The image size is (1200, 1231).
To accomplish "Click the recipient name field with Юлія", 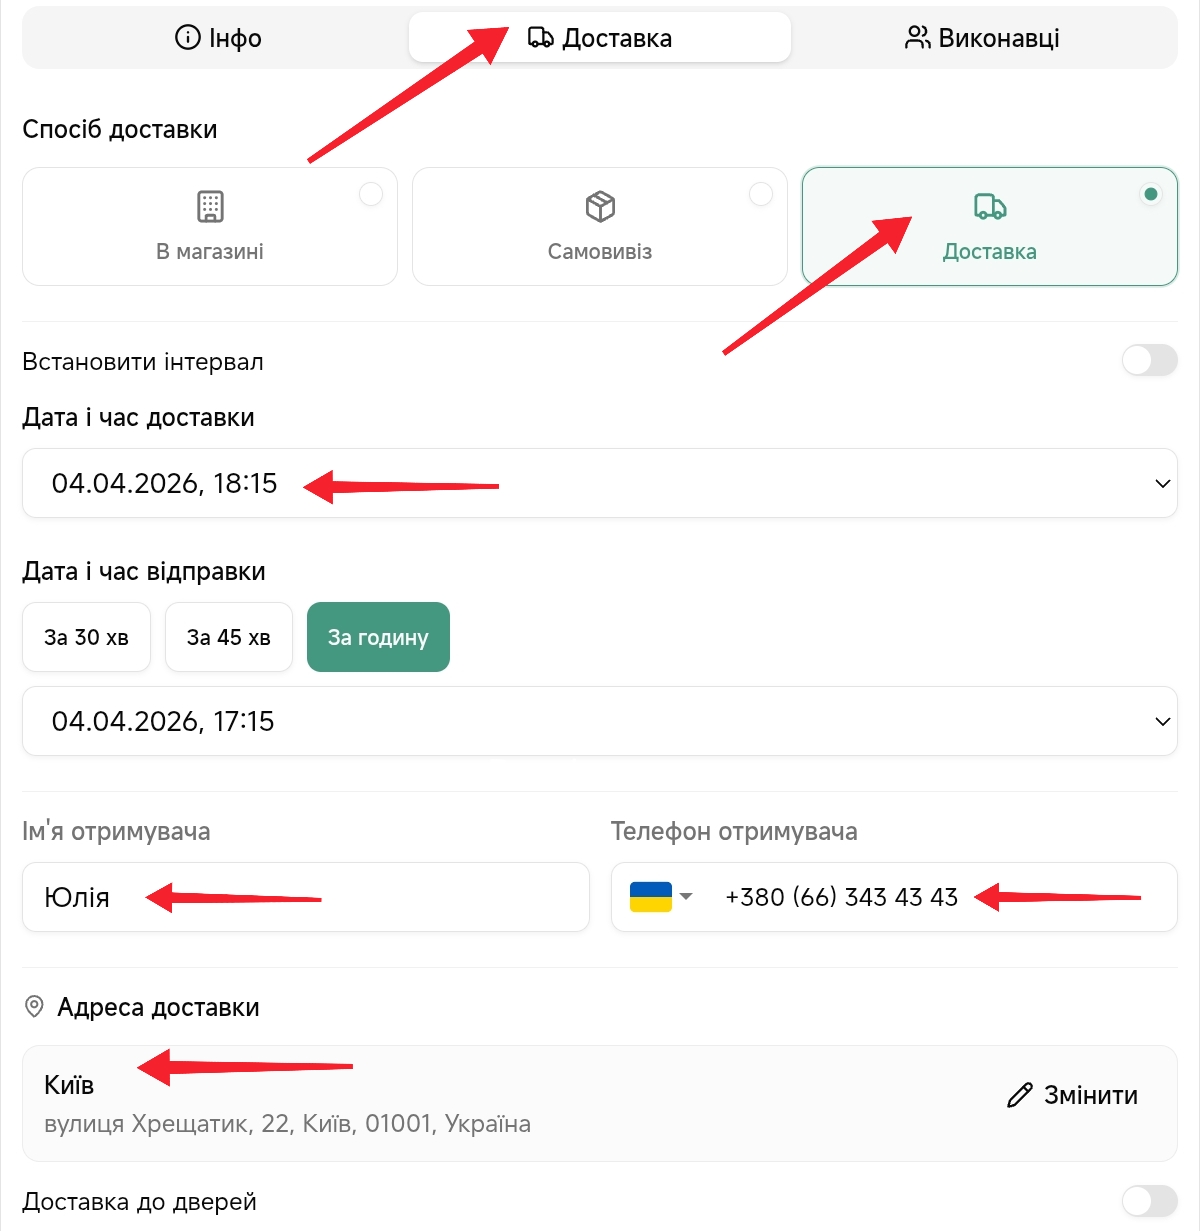I will point(305,897).
